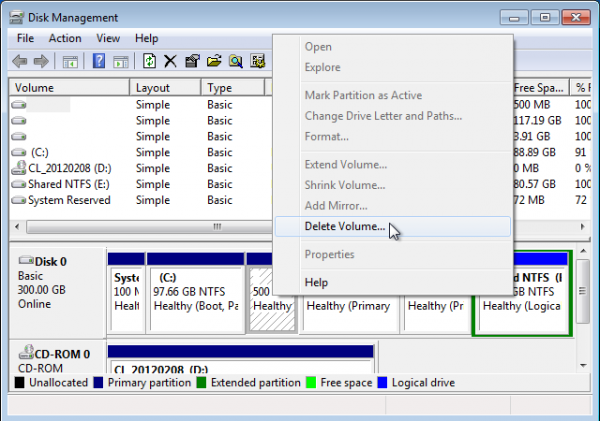Click Change Drive Letter and Paths entry
The image size is (600, 421).
393,116
